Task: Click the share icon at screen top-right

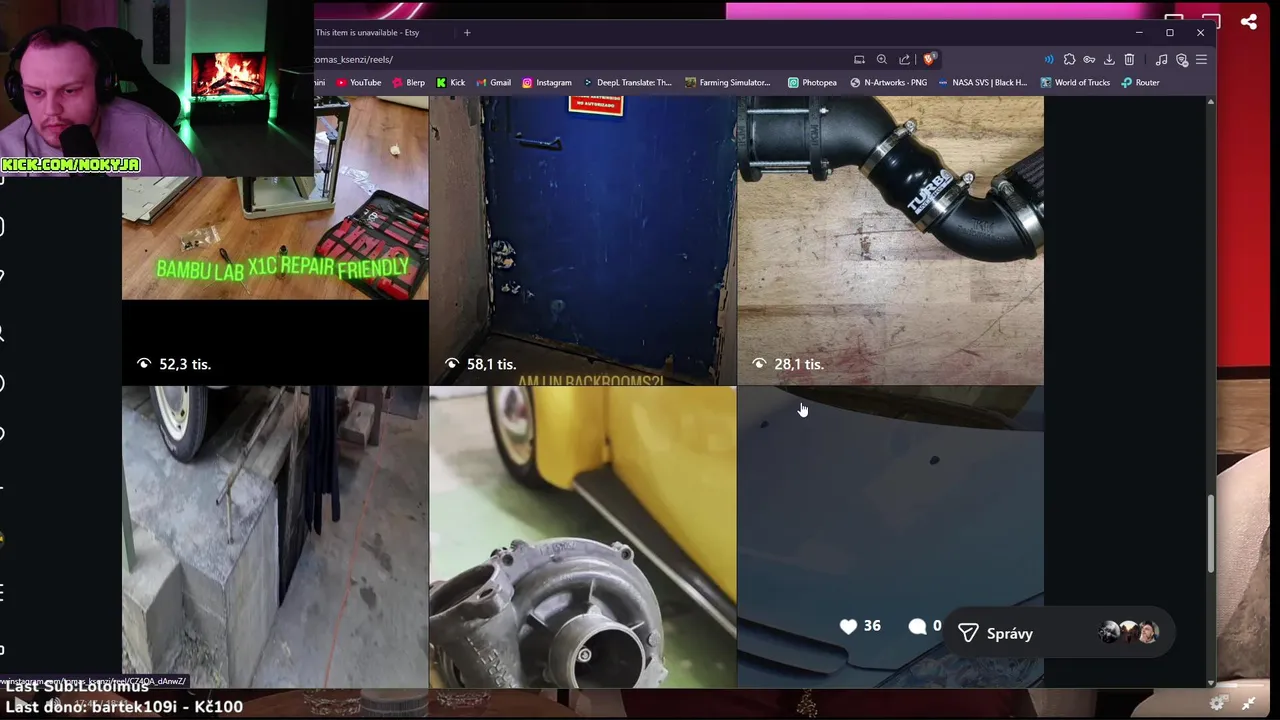Action: click(1248, 21)
